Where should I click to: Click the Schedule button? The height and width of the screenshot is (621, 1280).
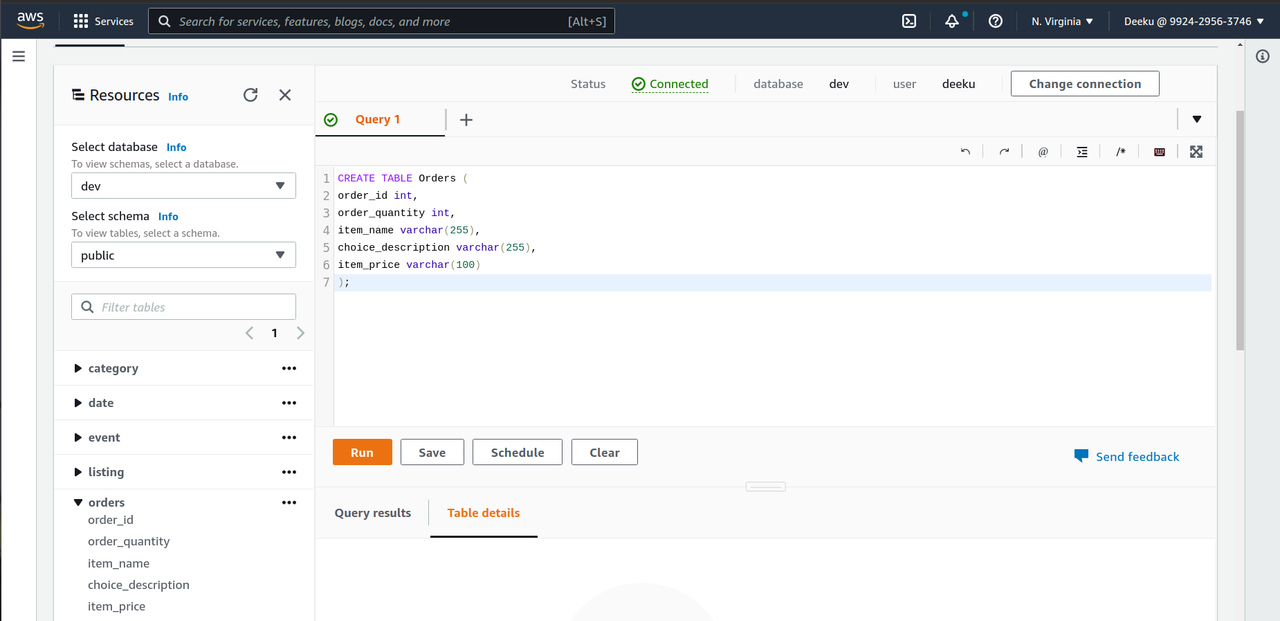[x=517, y=452]
